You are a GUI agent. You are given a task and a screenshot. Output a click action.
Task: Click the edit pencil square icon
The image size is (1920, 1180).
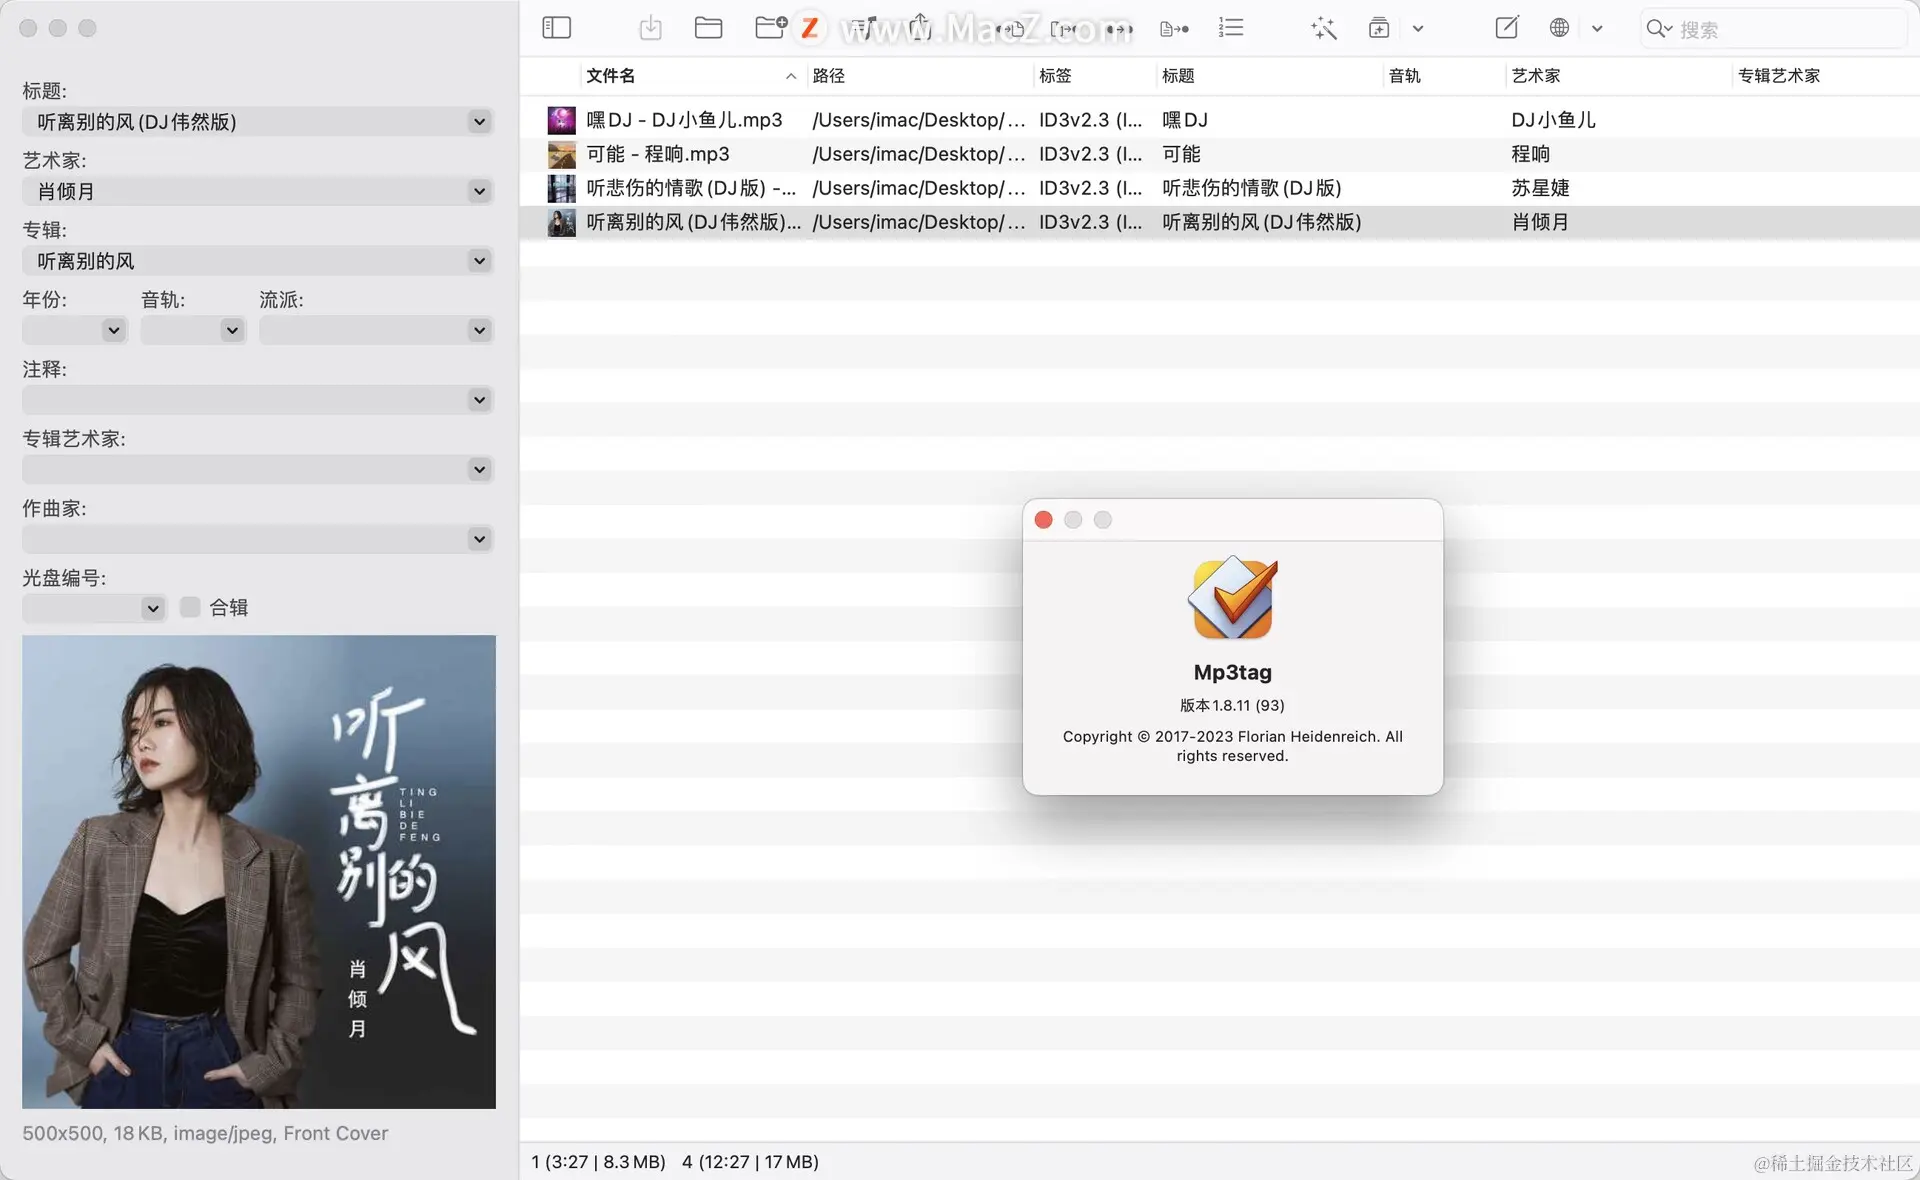(1506, 28)
